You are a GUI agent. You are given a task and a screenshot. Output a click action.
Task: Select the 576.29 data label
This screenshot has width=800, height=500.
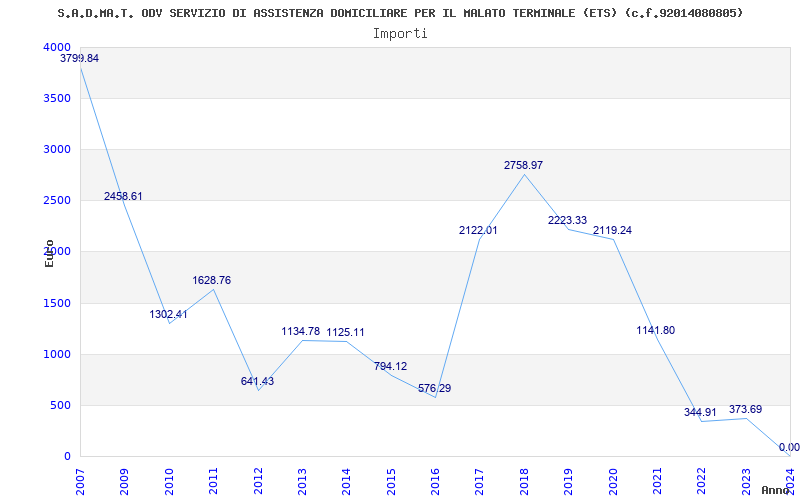(x=434, y=388)
